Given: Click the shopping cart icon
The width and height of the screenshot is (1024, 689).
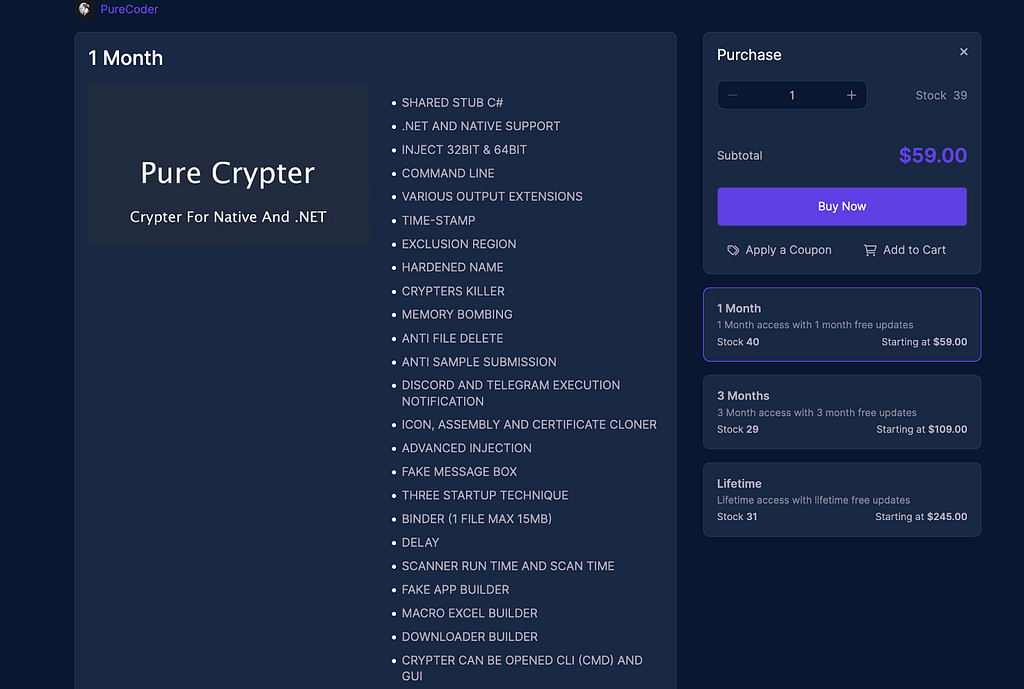Looking at the screenshot, I should 869,250.
